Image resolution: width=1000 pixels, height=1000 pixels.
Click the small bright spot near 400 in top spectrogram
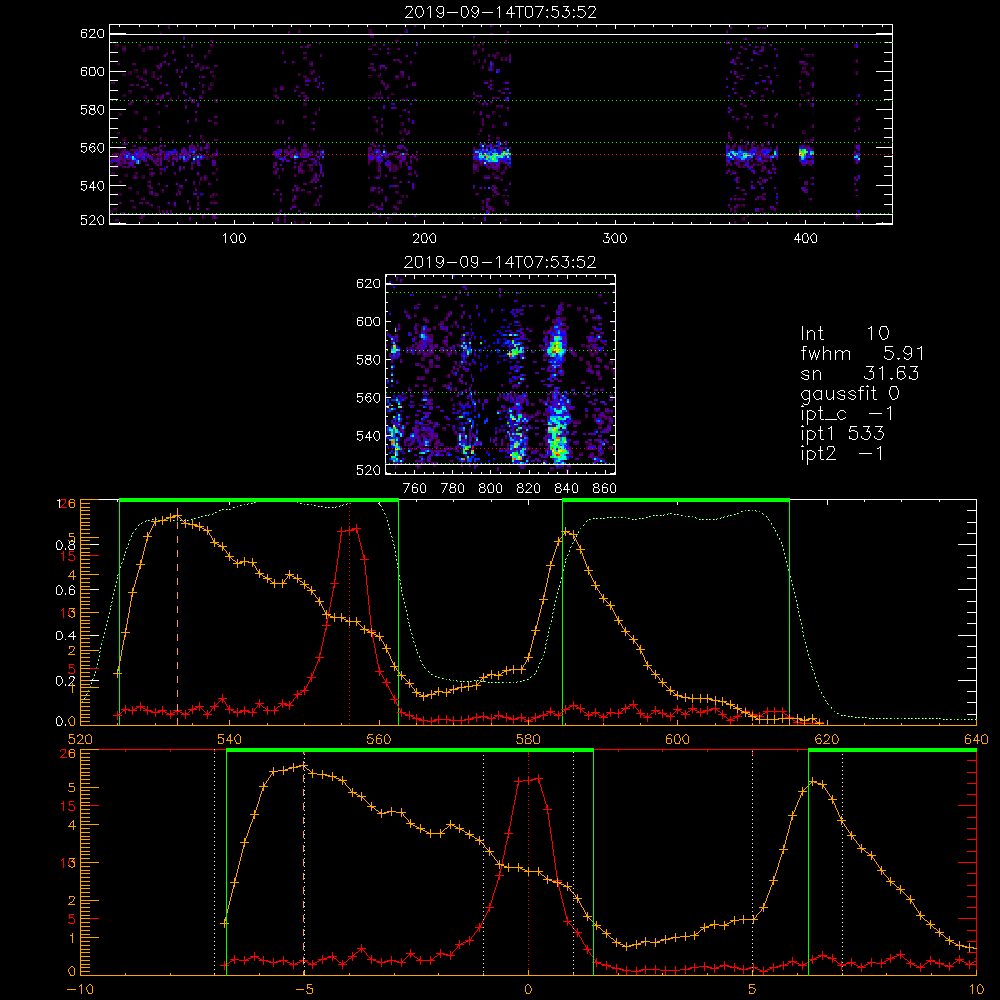(x=806, y=153)
